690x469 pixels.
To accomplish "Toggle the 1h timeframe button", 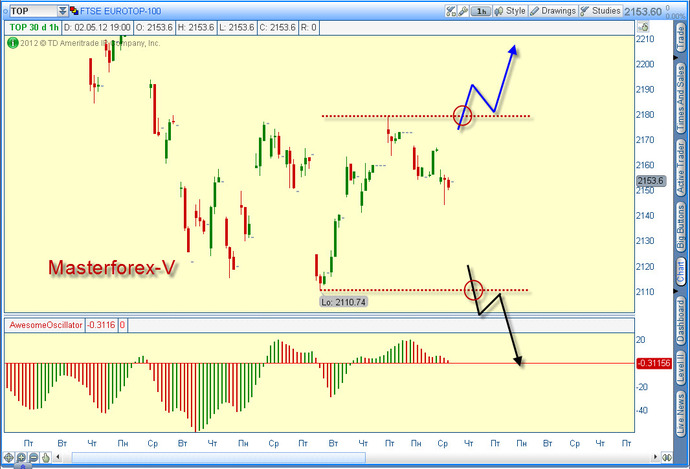I will click(x=481, y=11).
